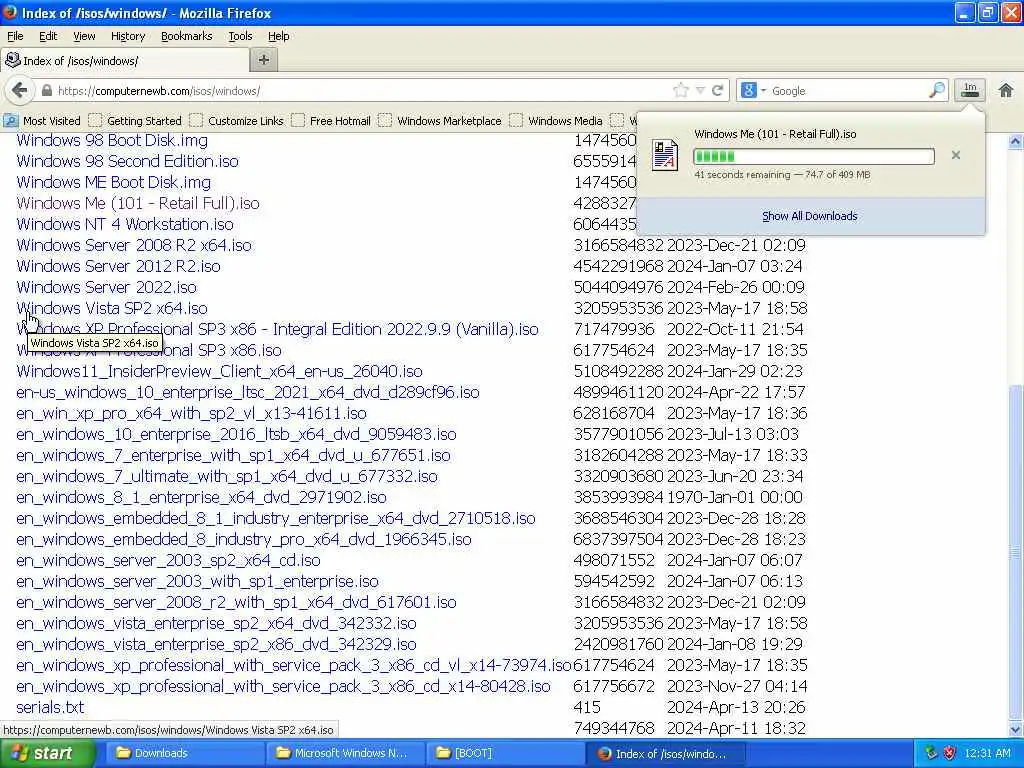This screenshot has width=1024, height=768.
Task: Reload the page with the refresh icon
Action: [717, 91]
